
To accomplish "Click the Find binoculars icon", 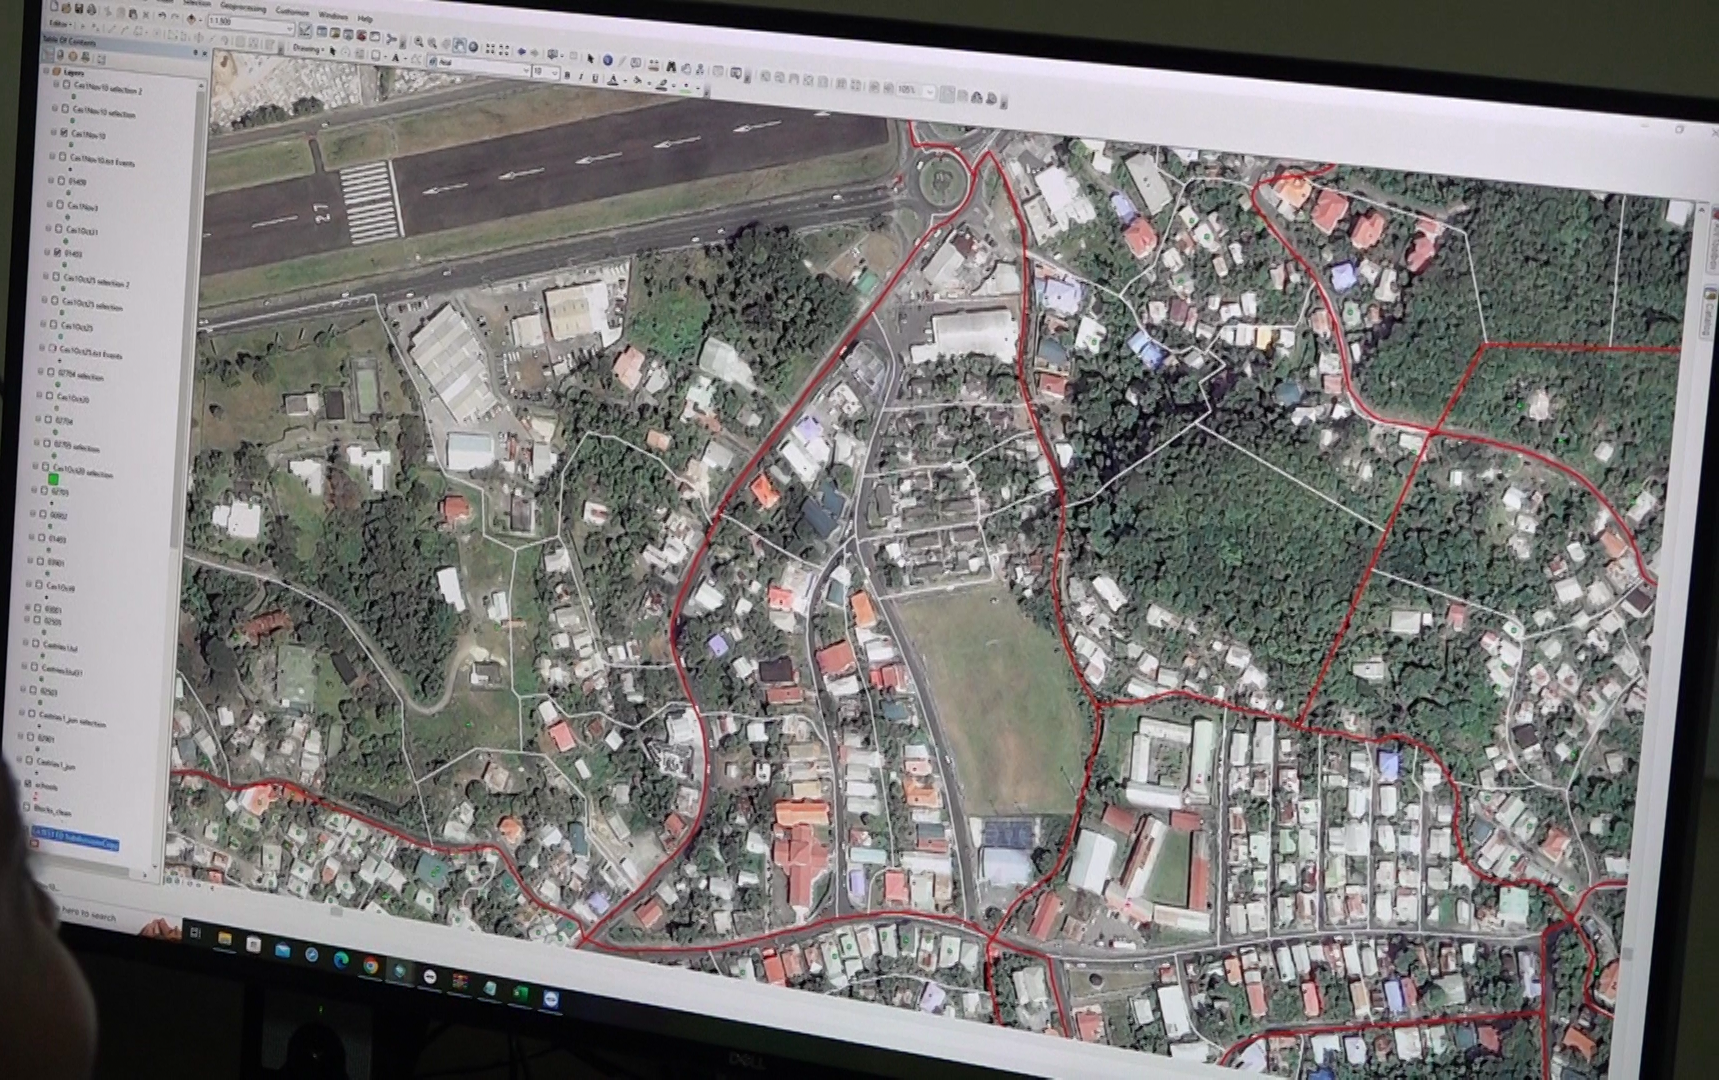I will (x=671, y=66).
